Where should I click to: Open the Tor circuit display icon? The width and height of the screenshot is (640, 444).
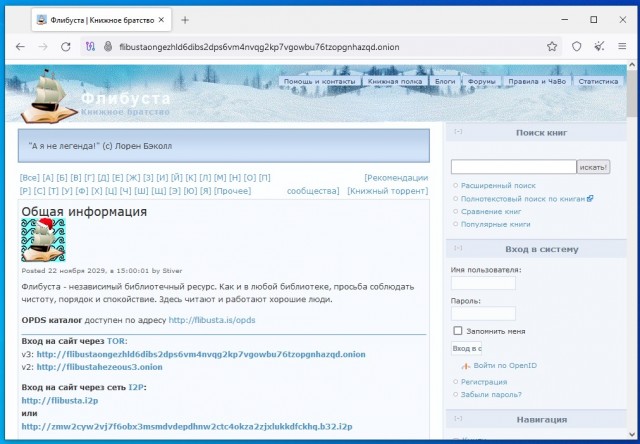(90, 47)
